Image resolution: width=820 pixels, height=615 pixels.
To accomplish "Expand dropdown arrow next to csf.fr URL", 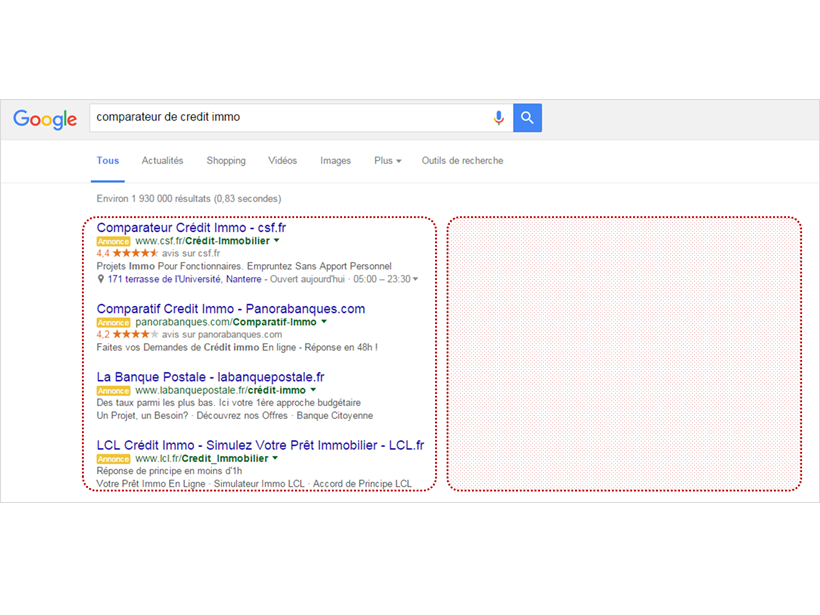I will [x=277, y=241].
